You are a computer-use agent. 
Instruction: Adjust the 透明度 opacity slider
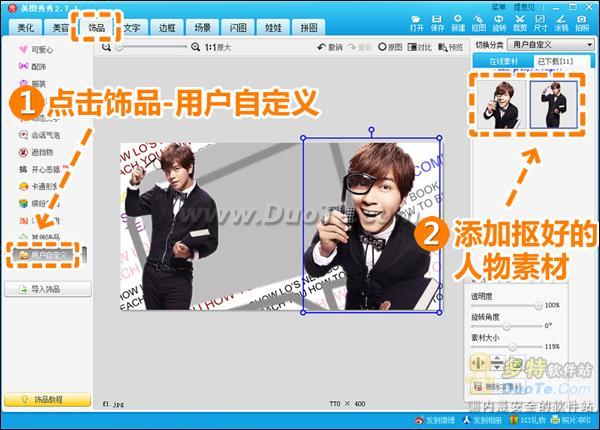click(x=507, y=305)
